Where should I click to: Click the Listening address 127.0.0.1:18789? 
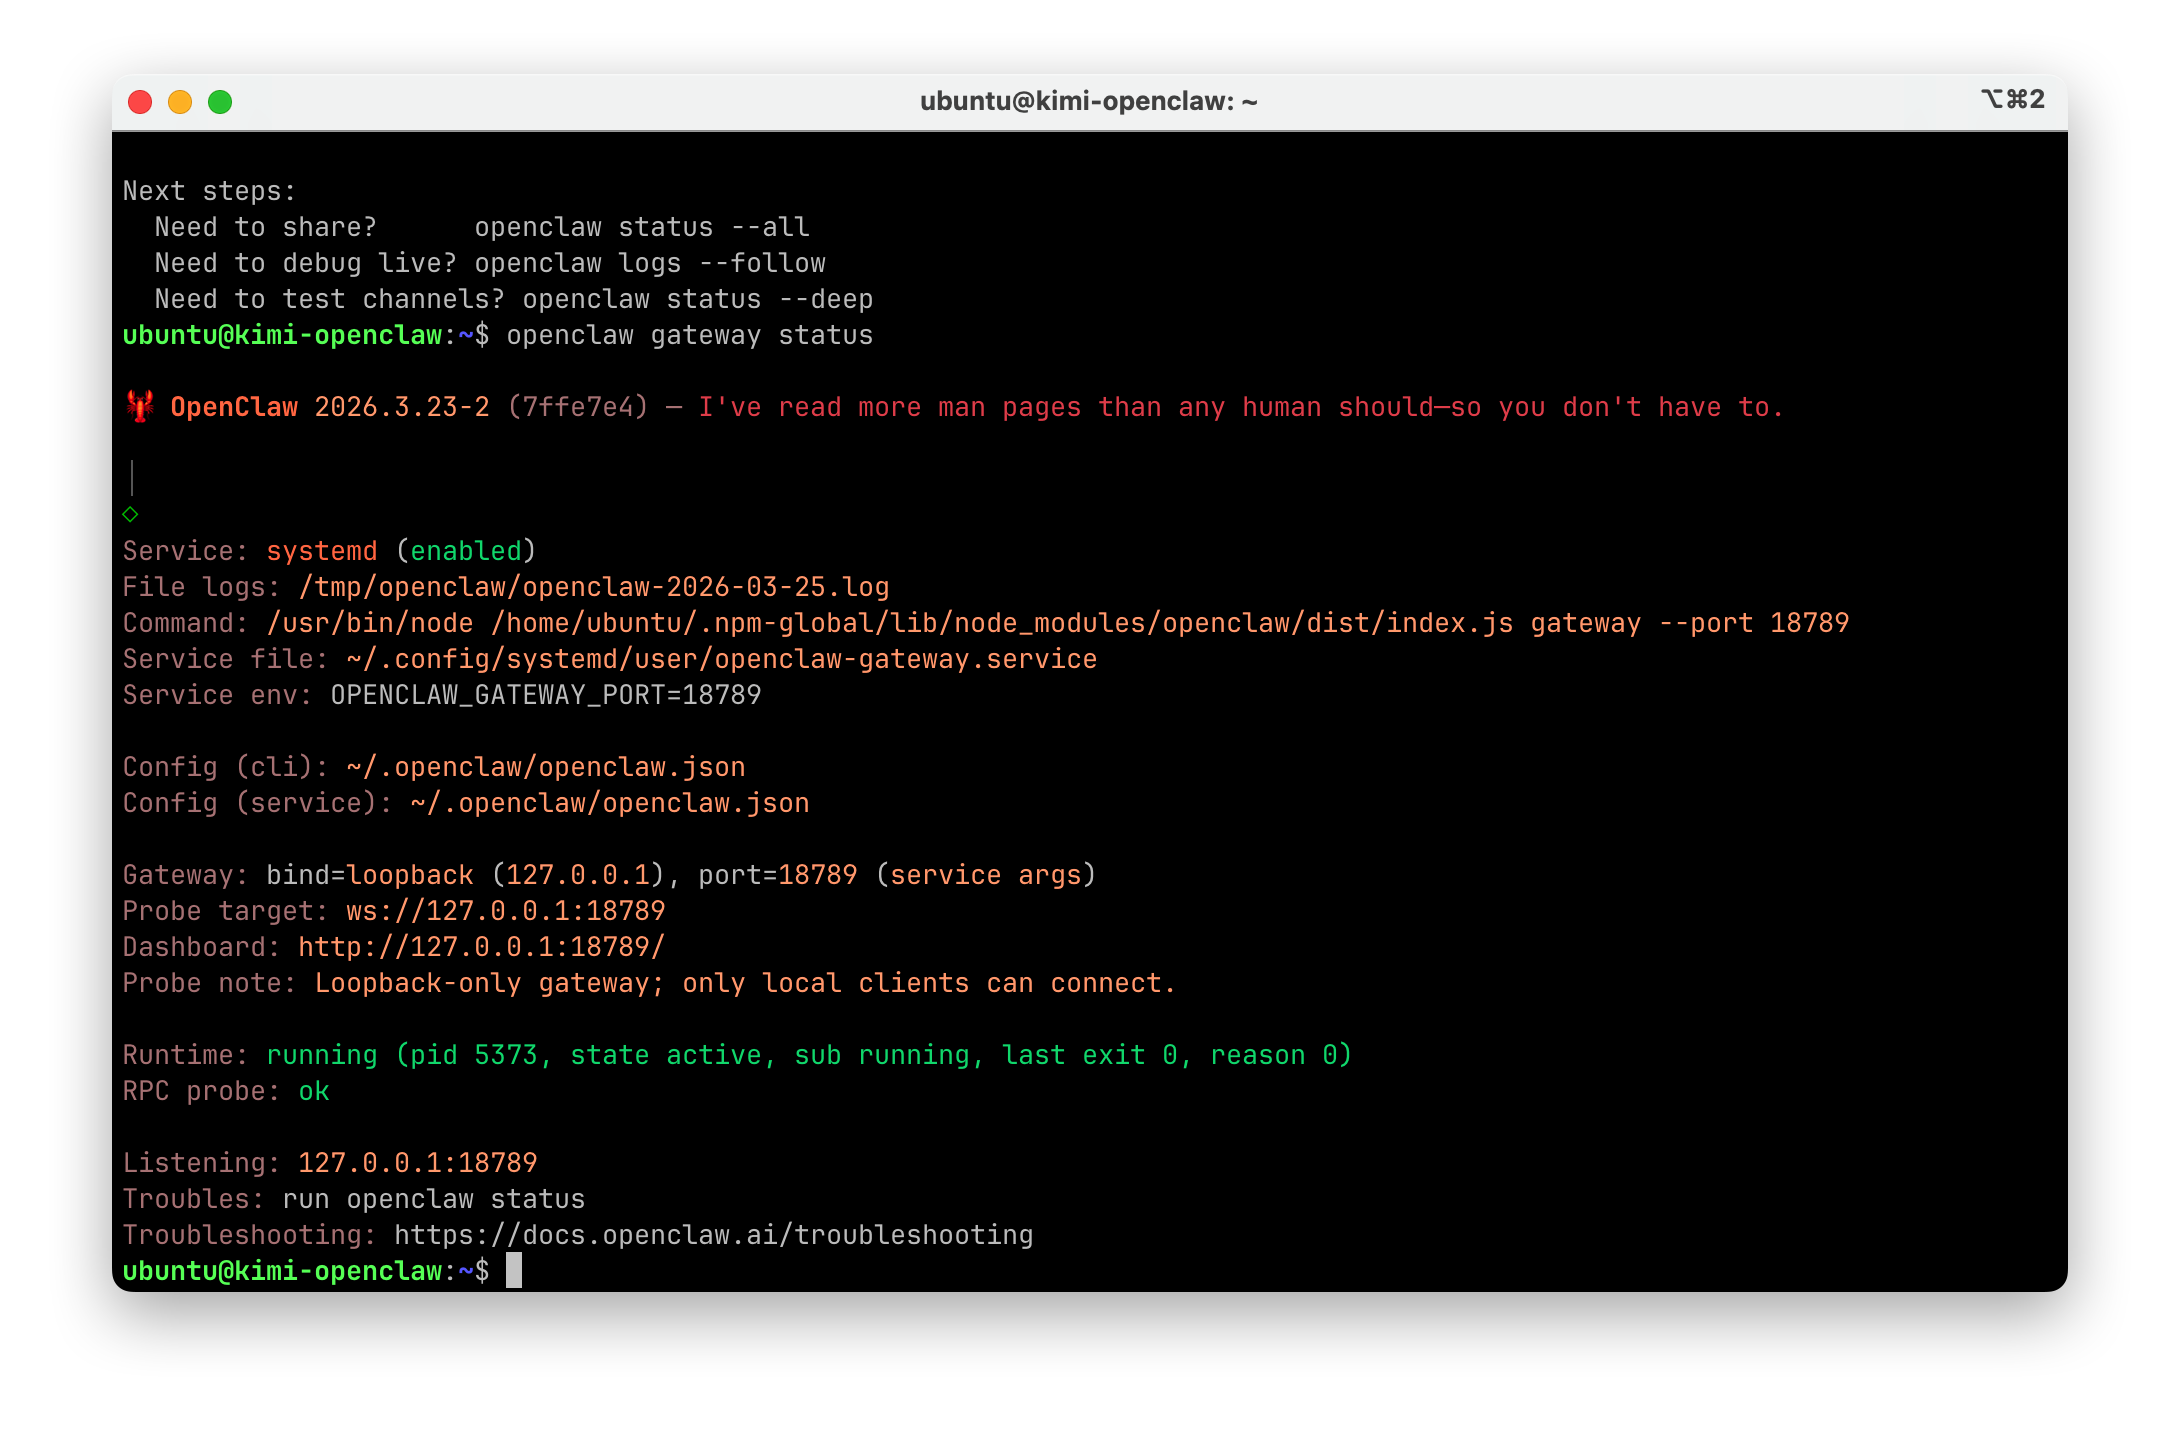pos(417,1163)
